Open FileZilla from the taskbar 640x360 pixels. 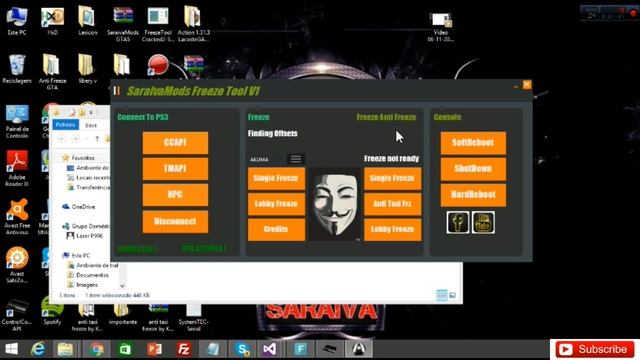[x=184, y=350]
